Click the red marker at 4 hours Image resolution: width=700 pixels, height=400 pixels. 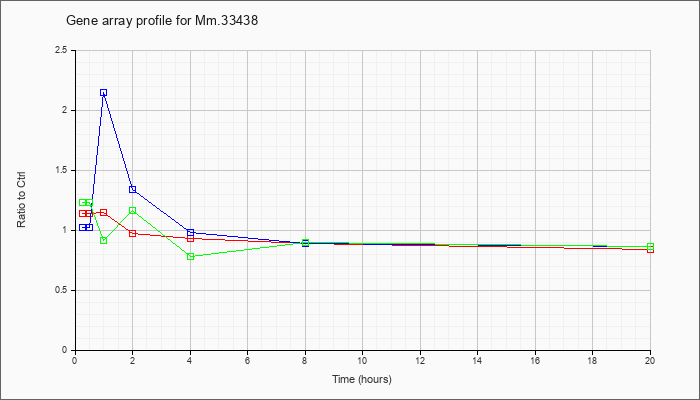(x=191, y=238)
